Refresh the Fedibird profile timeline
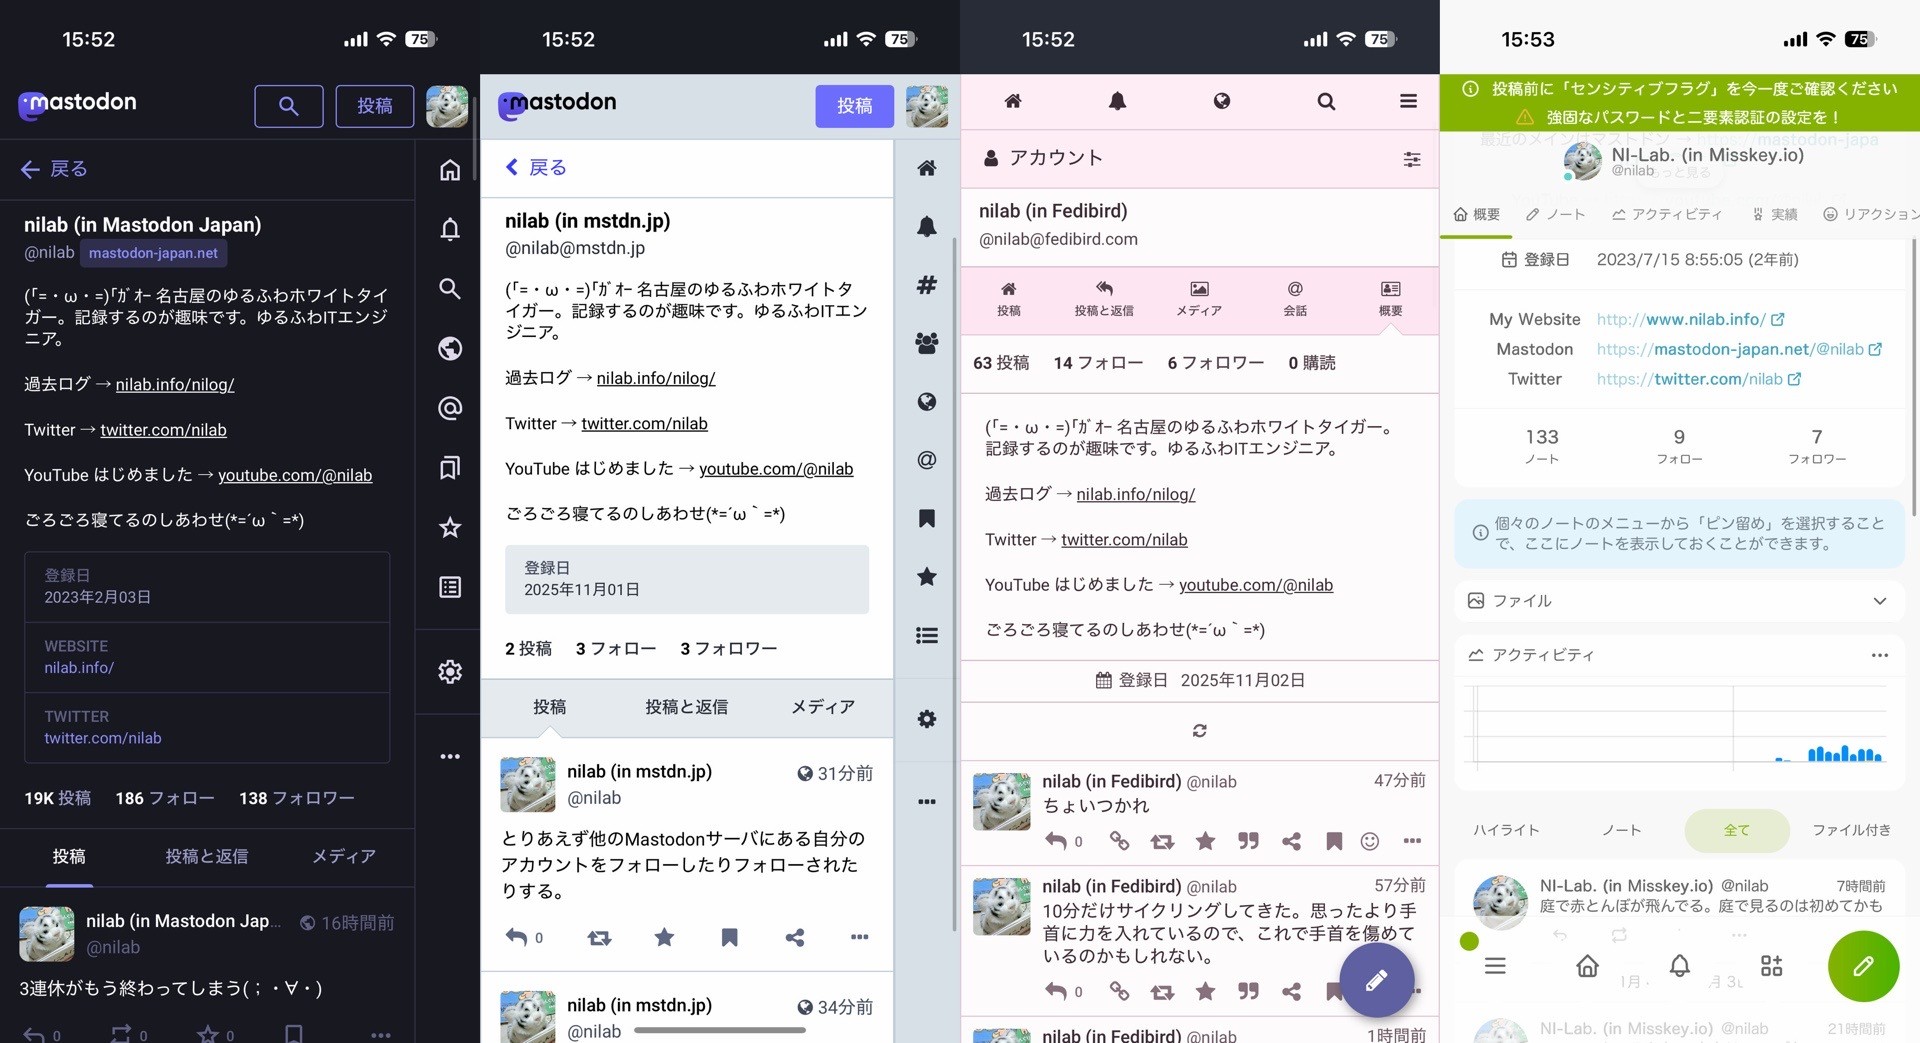The image size is (1920, 1043). [1198, 731]
